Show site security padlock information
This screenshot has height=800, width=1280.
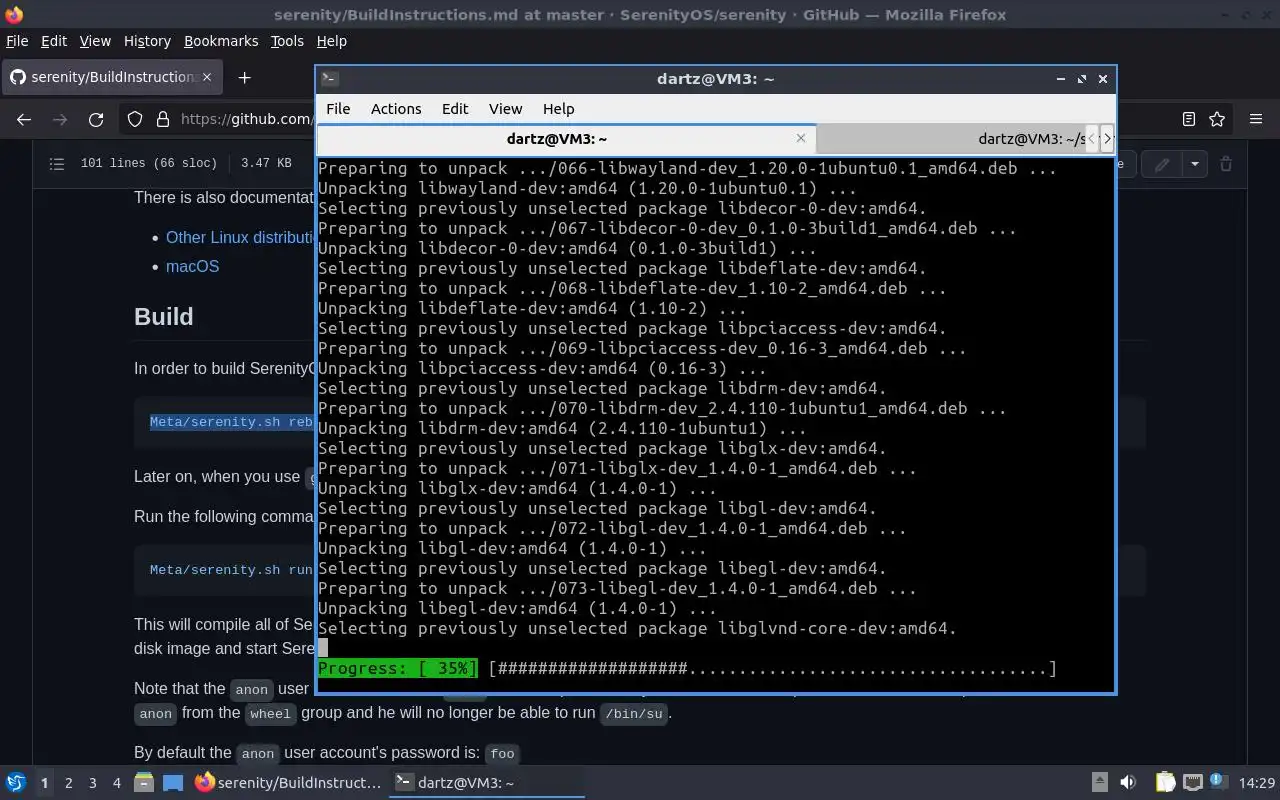[163, 119]
